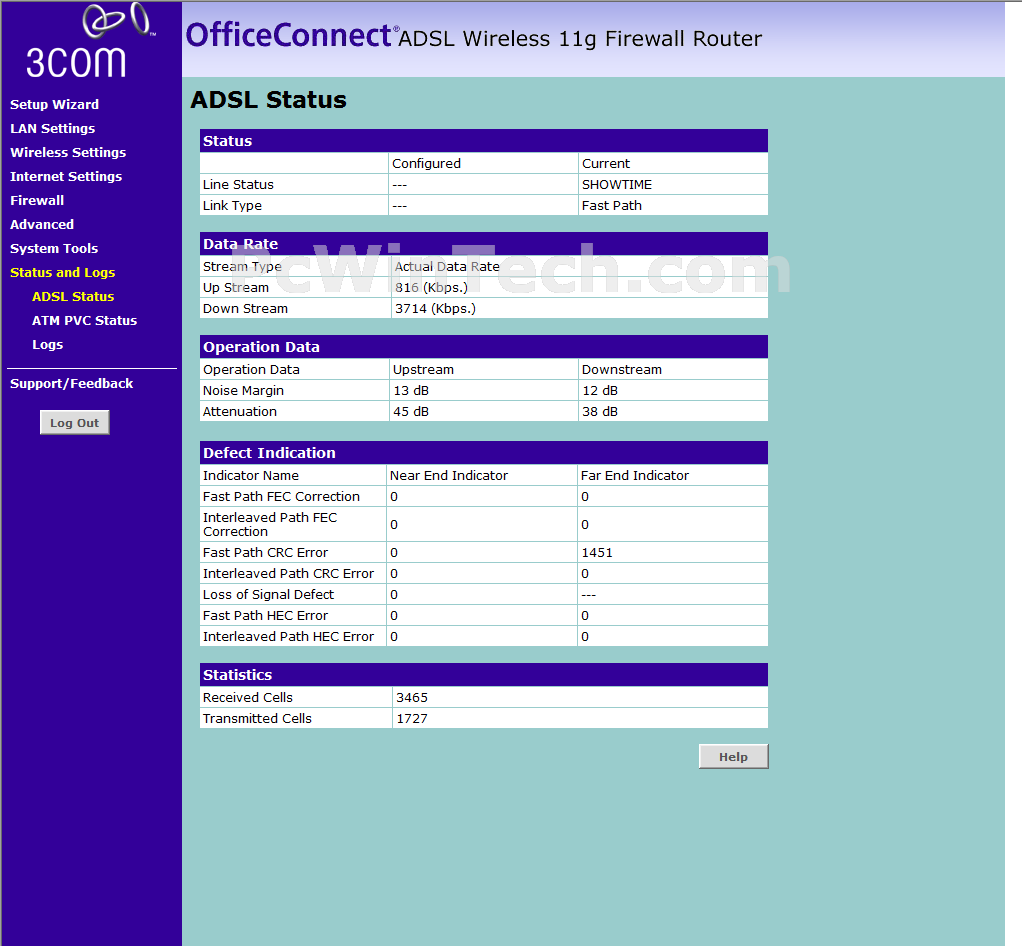Select ADSL Status submenu item
Viewport: 1022px width, 946px height.
(x=73, y=297)
